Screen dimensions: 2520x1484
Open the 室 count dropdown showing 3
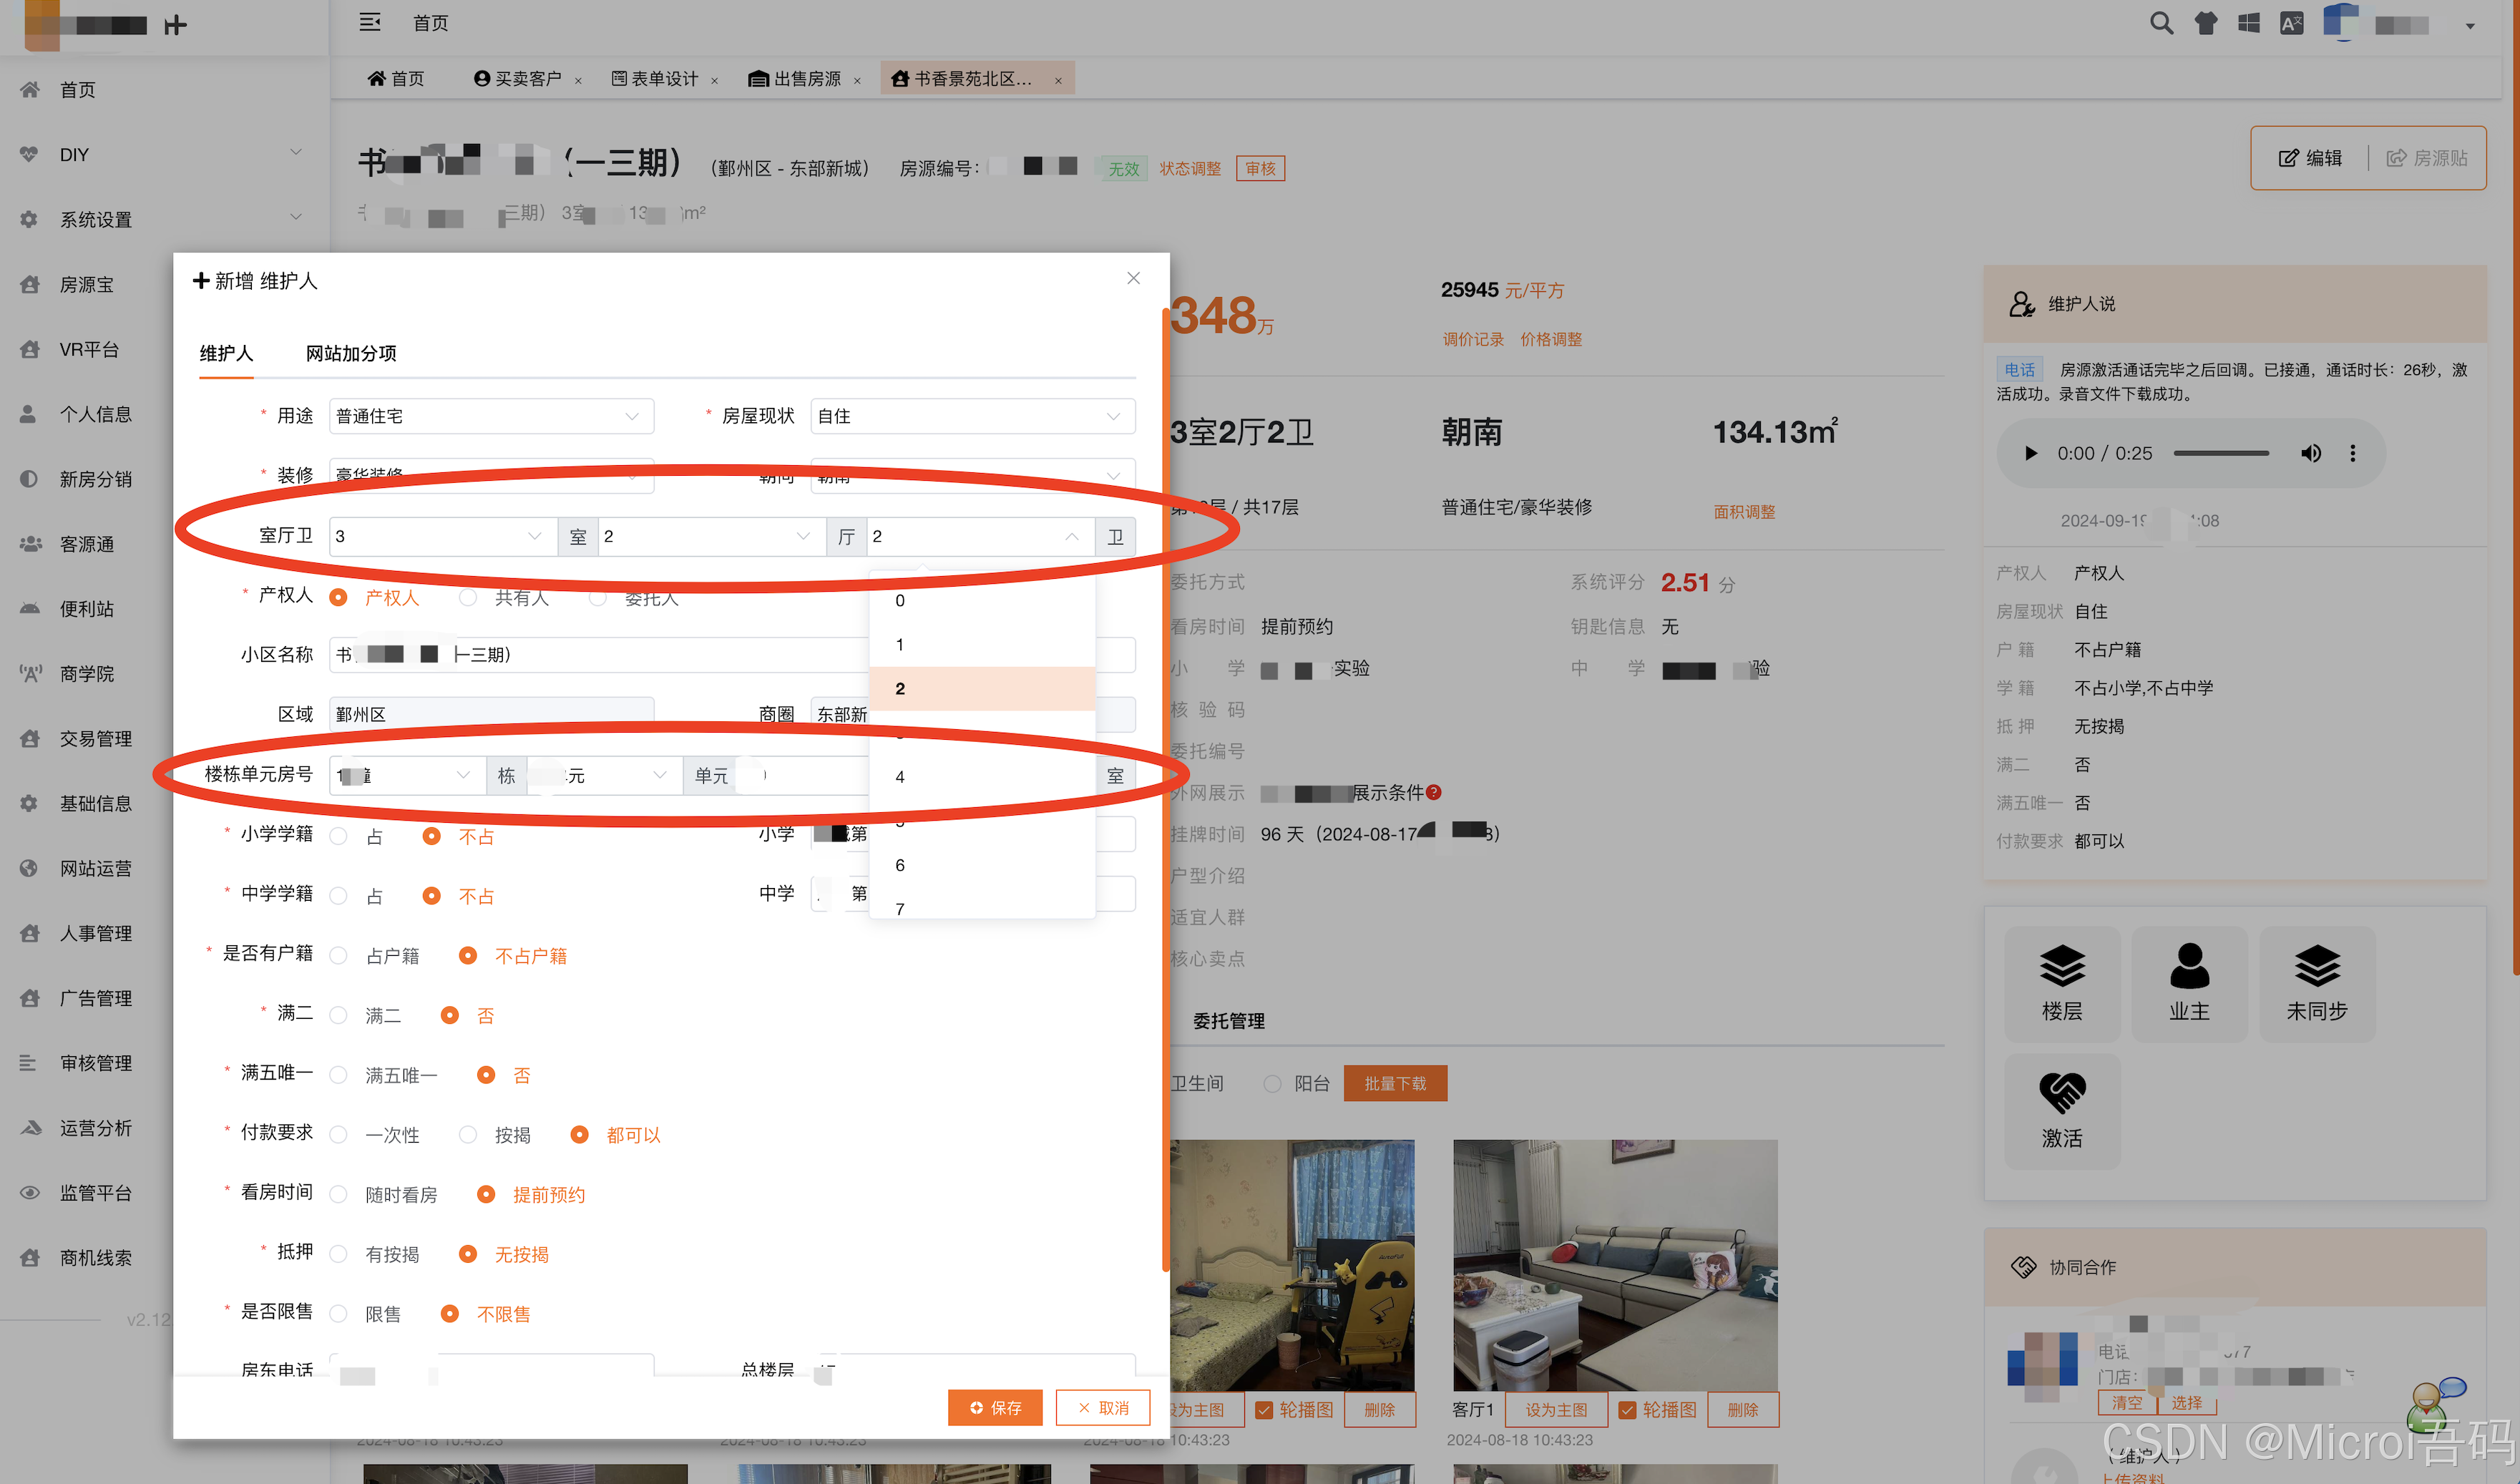[443, 536]
